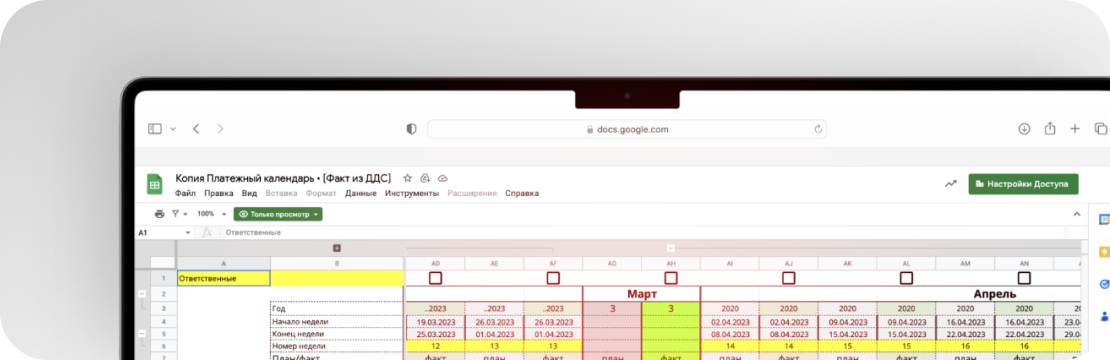
Task: Tick the checkbox in column AH
Action: point(671,278)
